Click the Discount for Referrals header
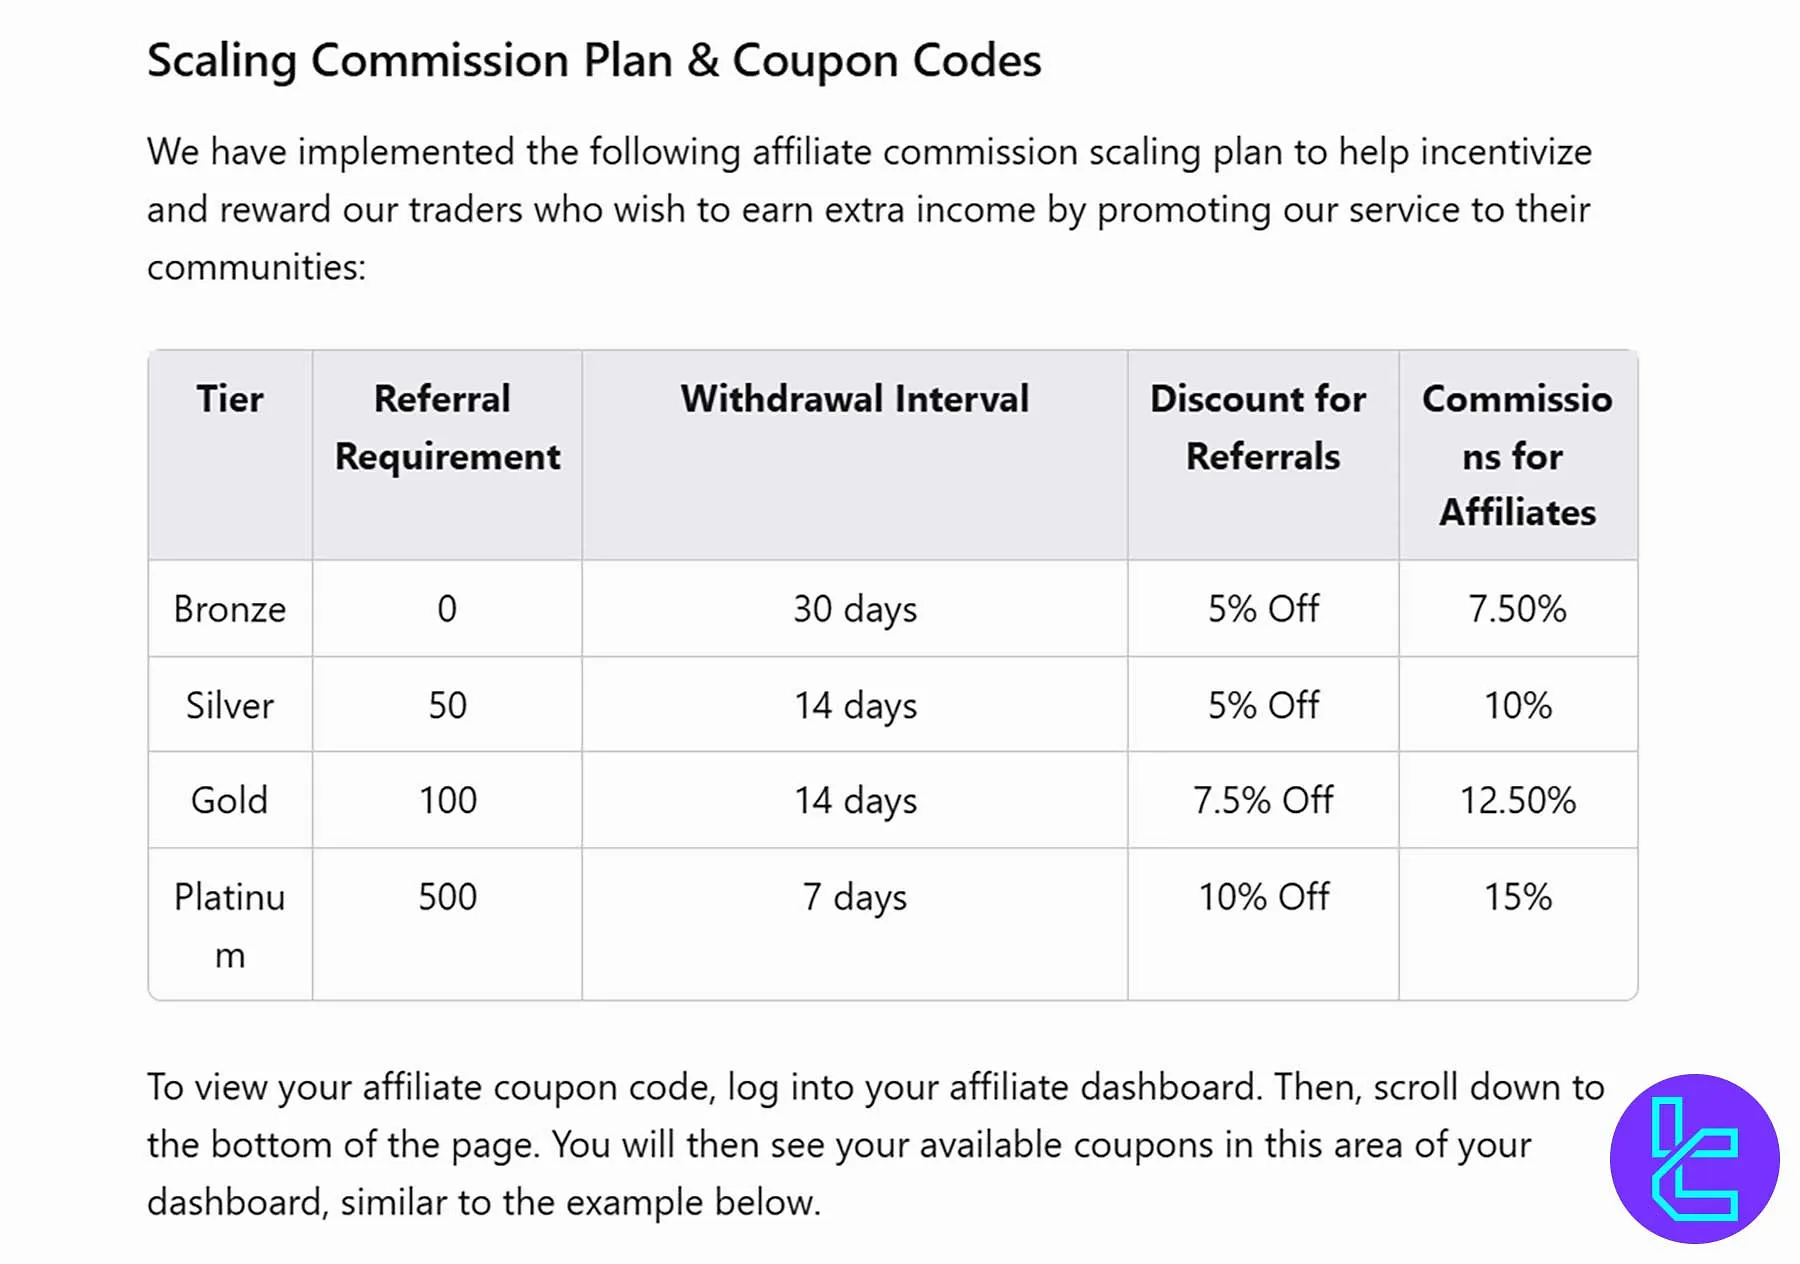The height and width of the screenshot is (1264, 1800). pos(1262,427)
